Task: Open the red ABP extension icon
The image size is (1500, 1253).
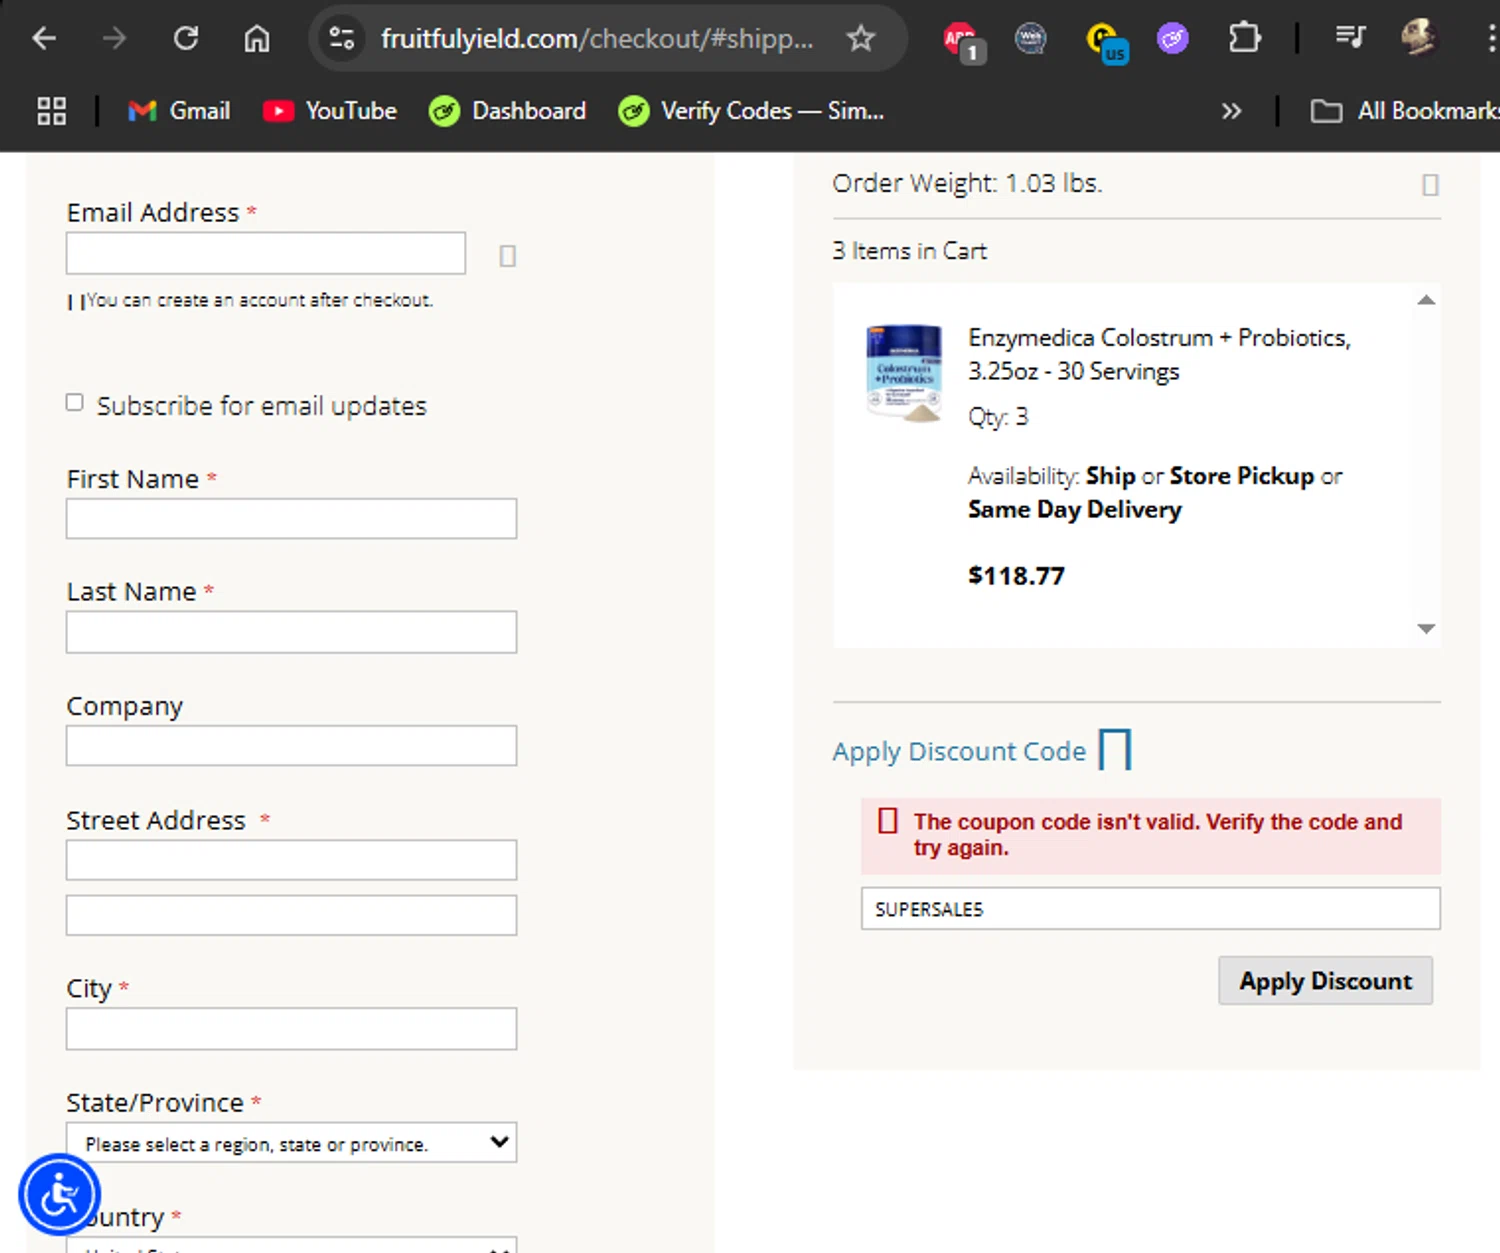Action: [x=962, y=40]
